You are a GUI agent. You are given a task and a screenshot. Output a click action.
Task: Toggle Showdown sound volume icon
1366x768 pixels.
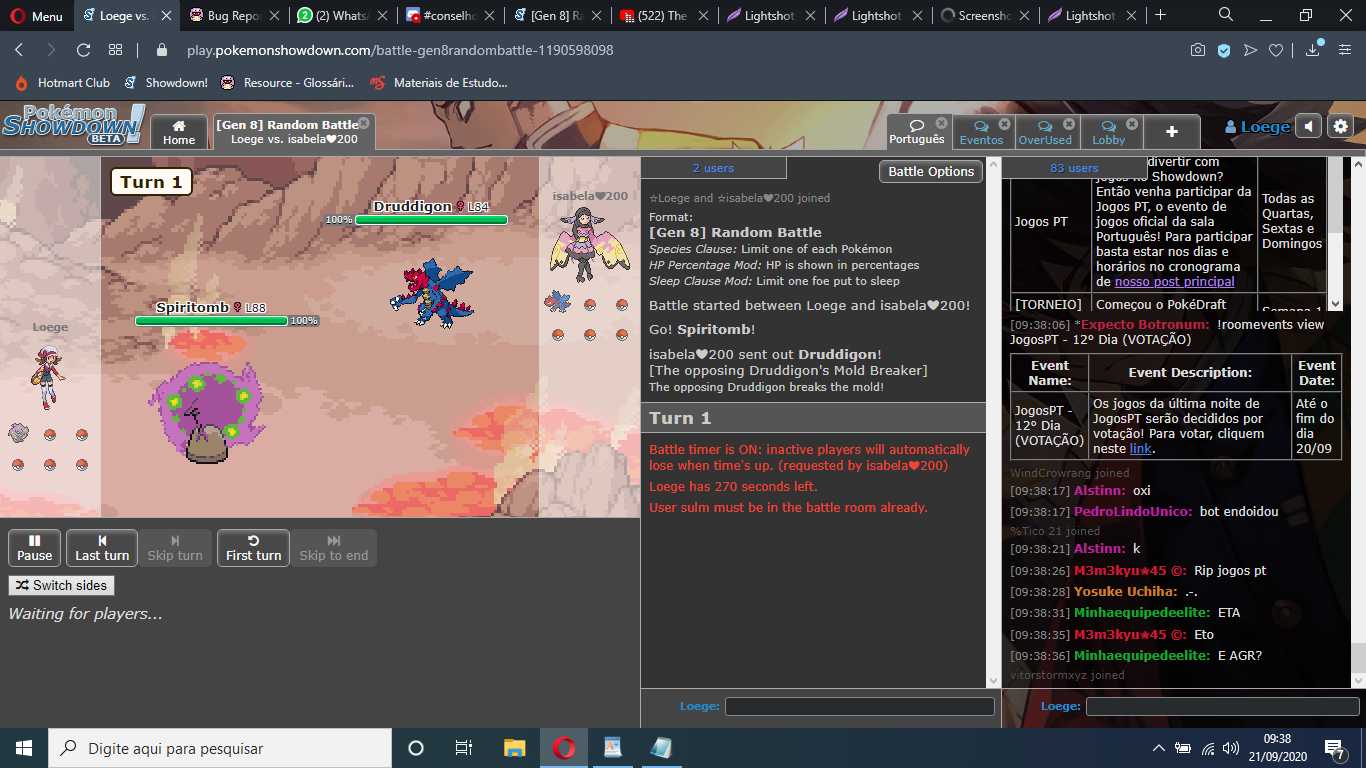coord(1309,126)
